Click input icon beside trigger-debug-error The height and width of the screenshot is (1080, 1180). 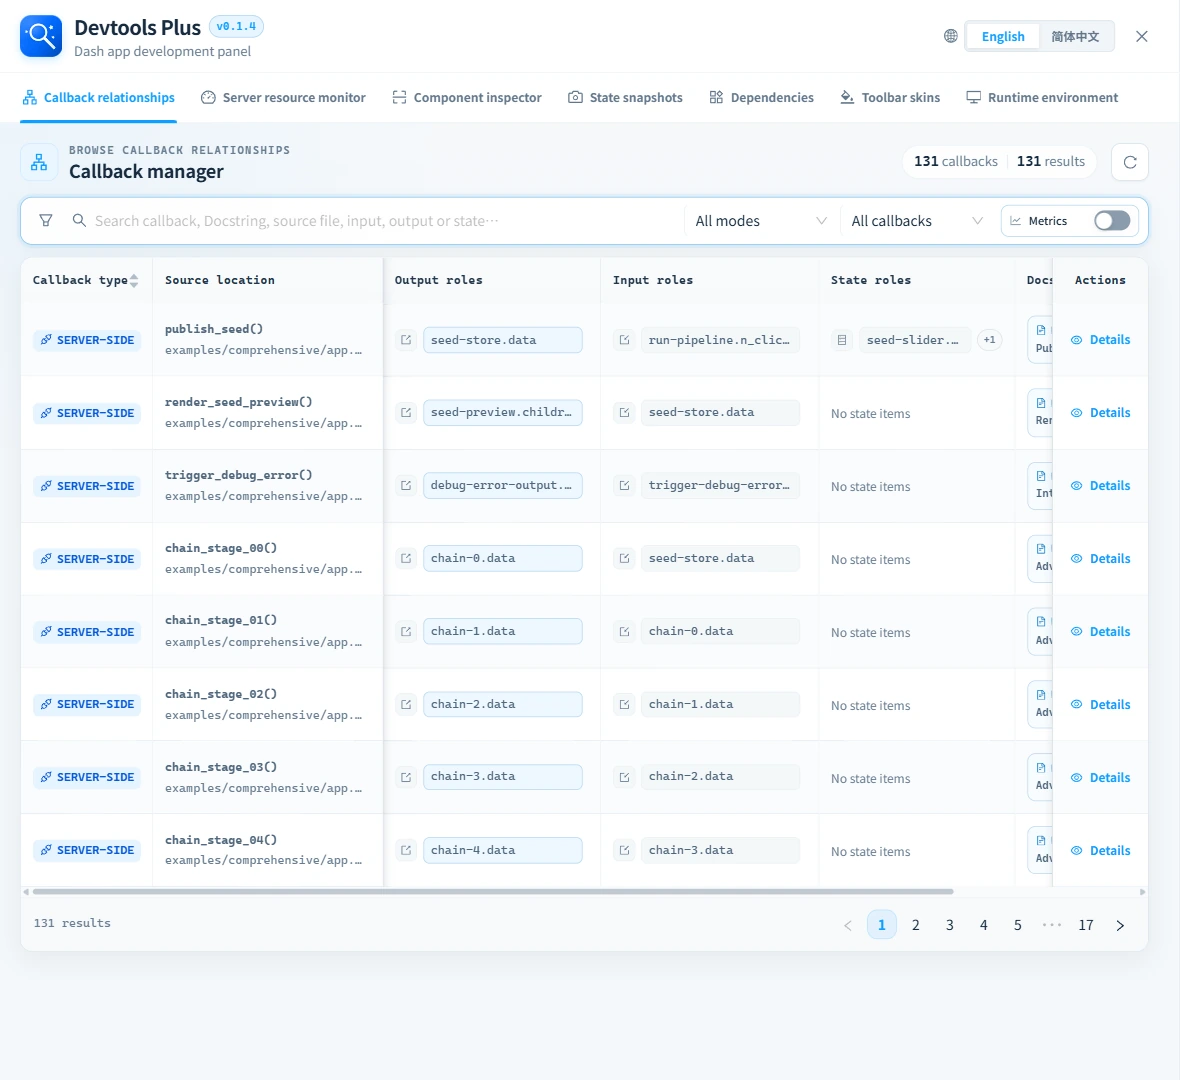(x=624, y=485)
